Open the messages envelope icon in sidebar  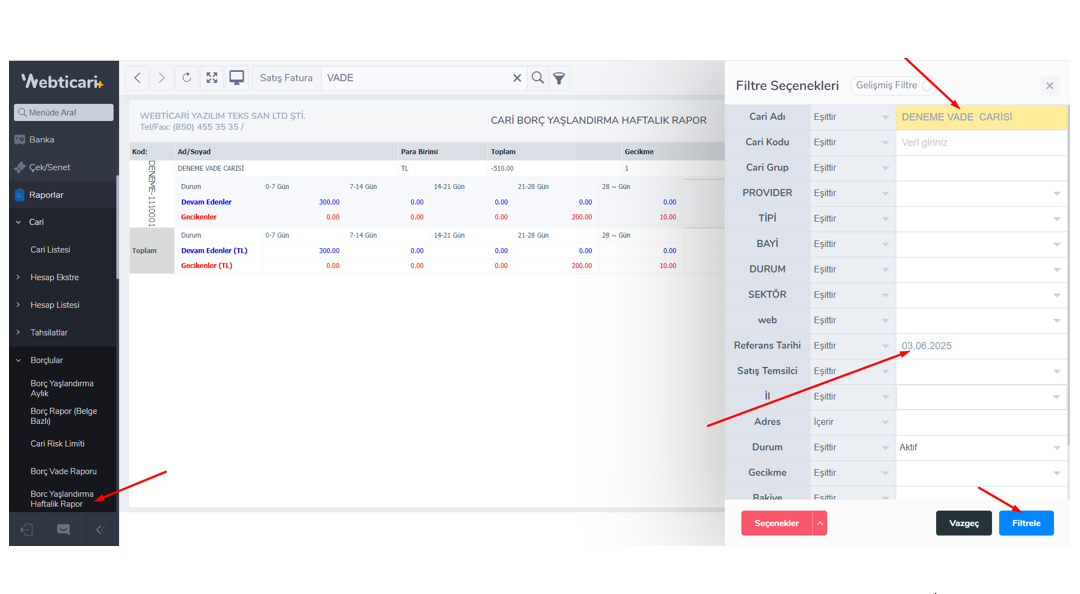click(63, 530)
